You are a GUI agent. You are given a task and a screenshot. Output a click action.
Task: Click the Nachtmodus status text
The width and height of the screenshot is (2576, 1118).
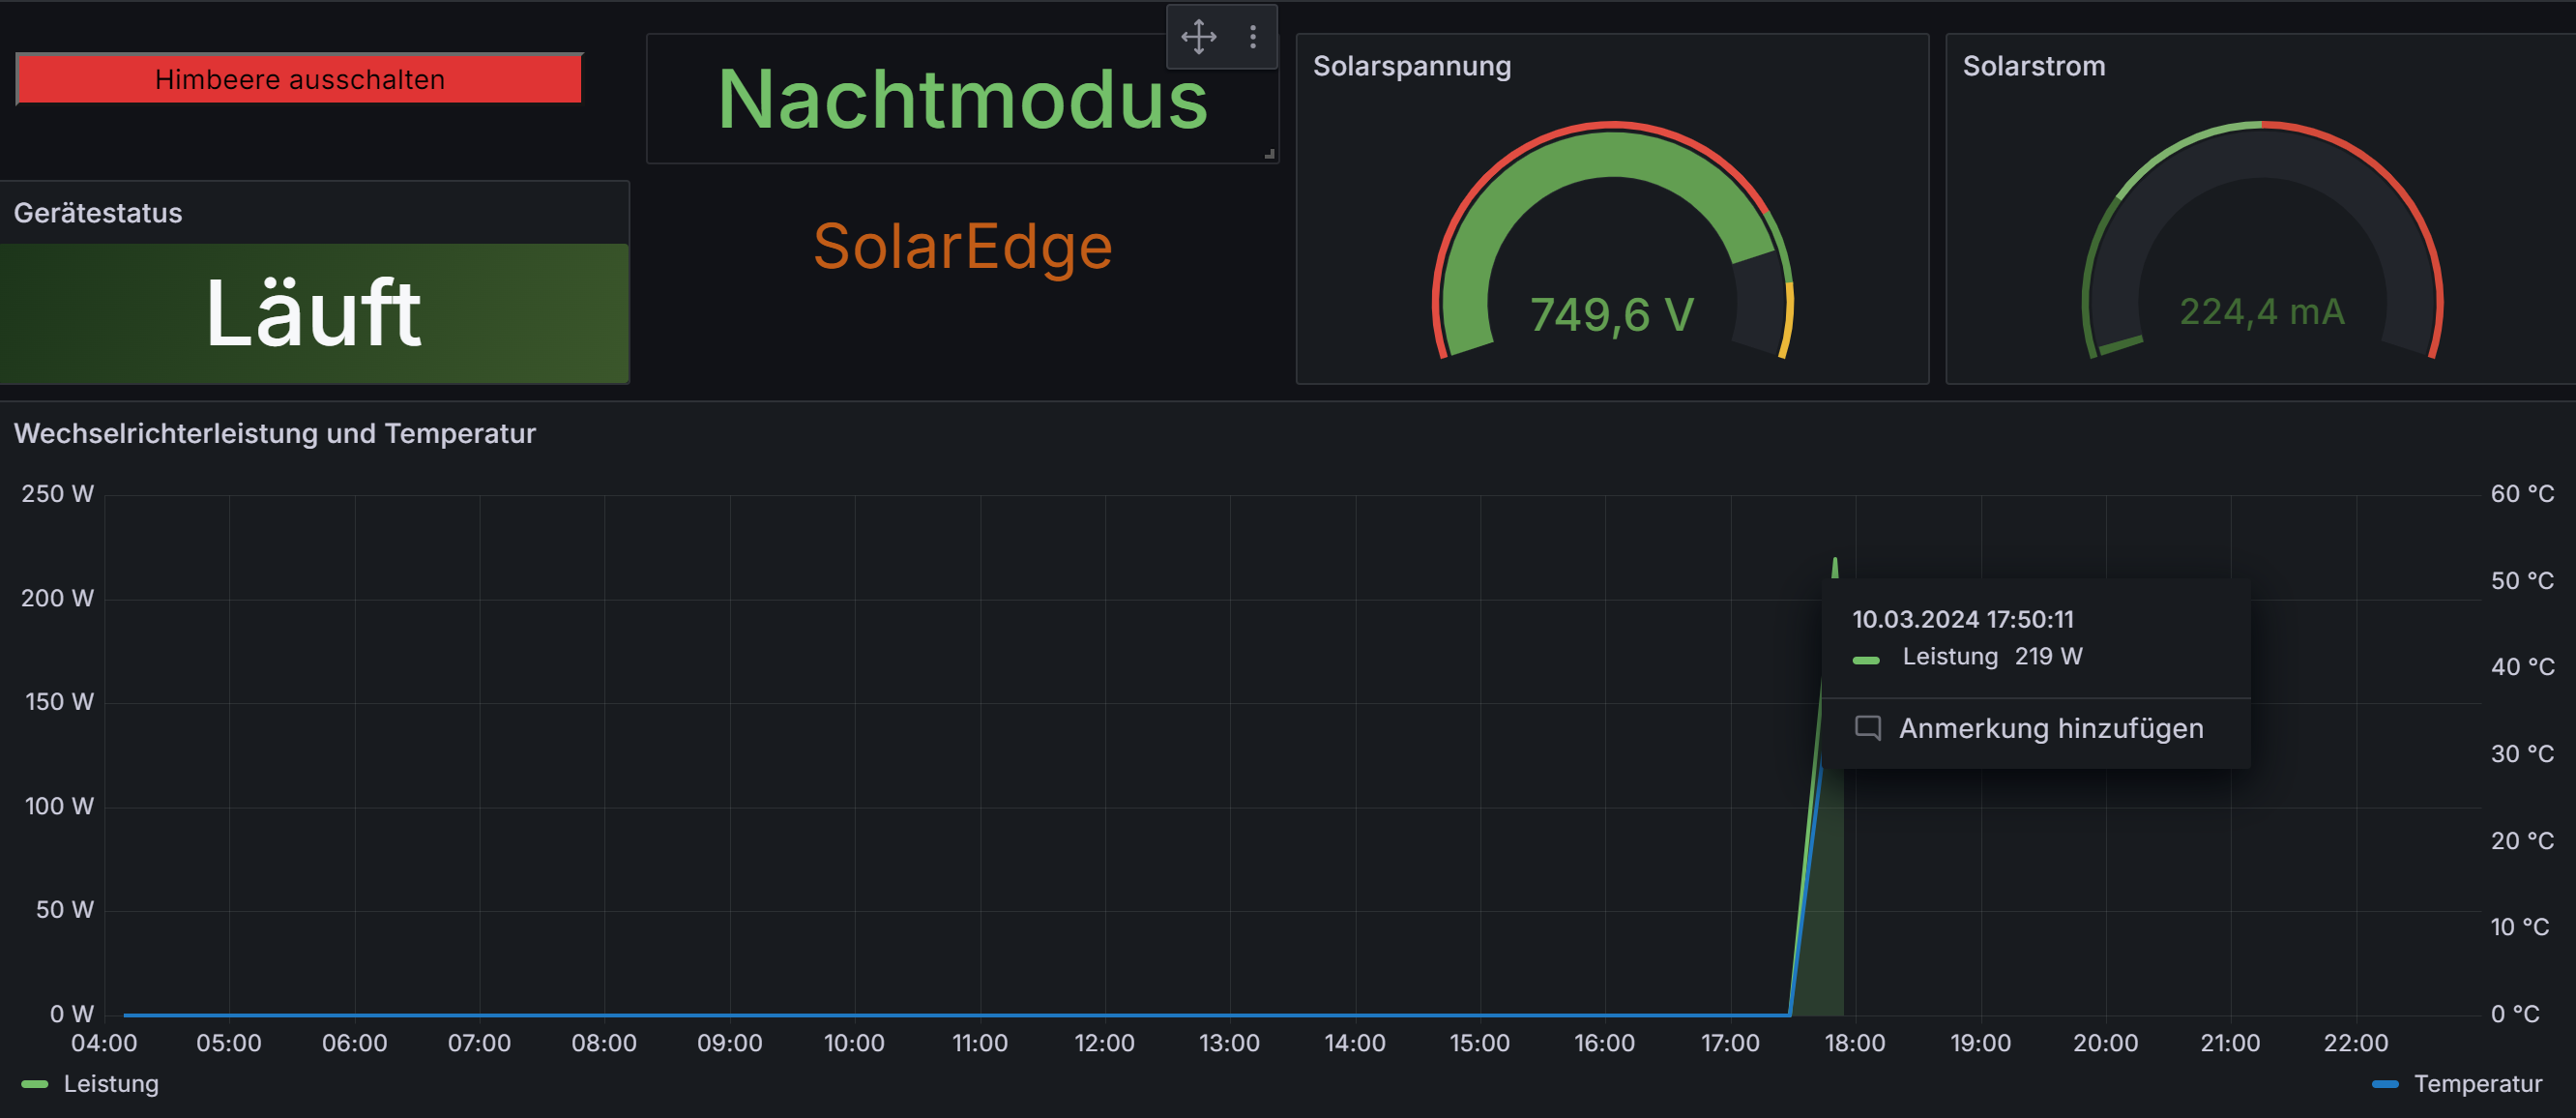pos(962,100)
